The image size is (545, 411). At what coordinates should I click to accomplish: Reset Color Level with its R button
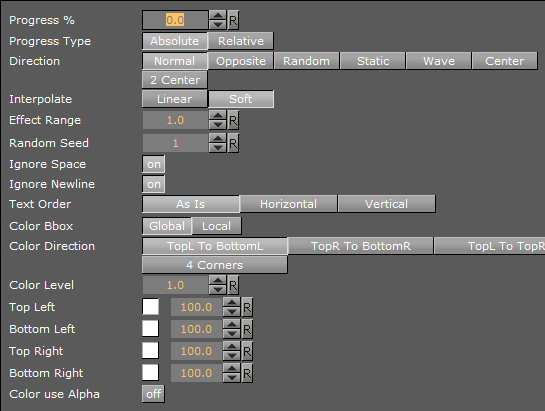tap(233, 285)
